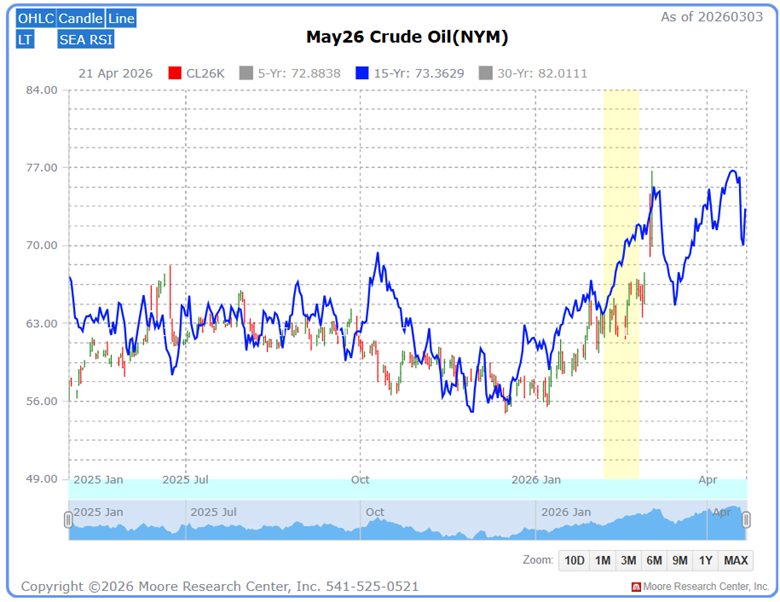Click the 'Apr' x-axis label
The image size is (780, 602).
point(707,480)
